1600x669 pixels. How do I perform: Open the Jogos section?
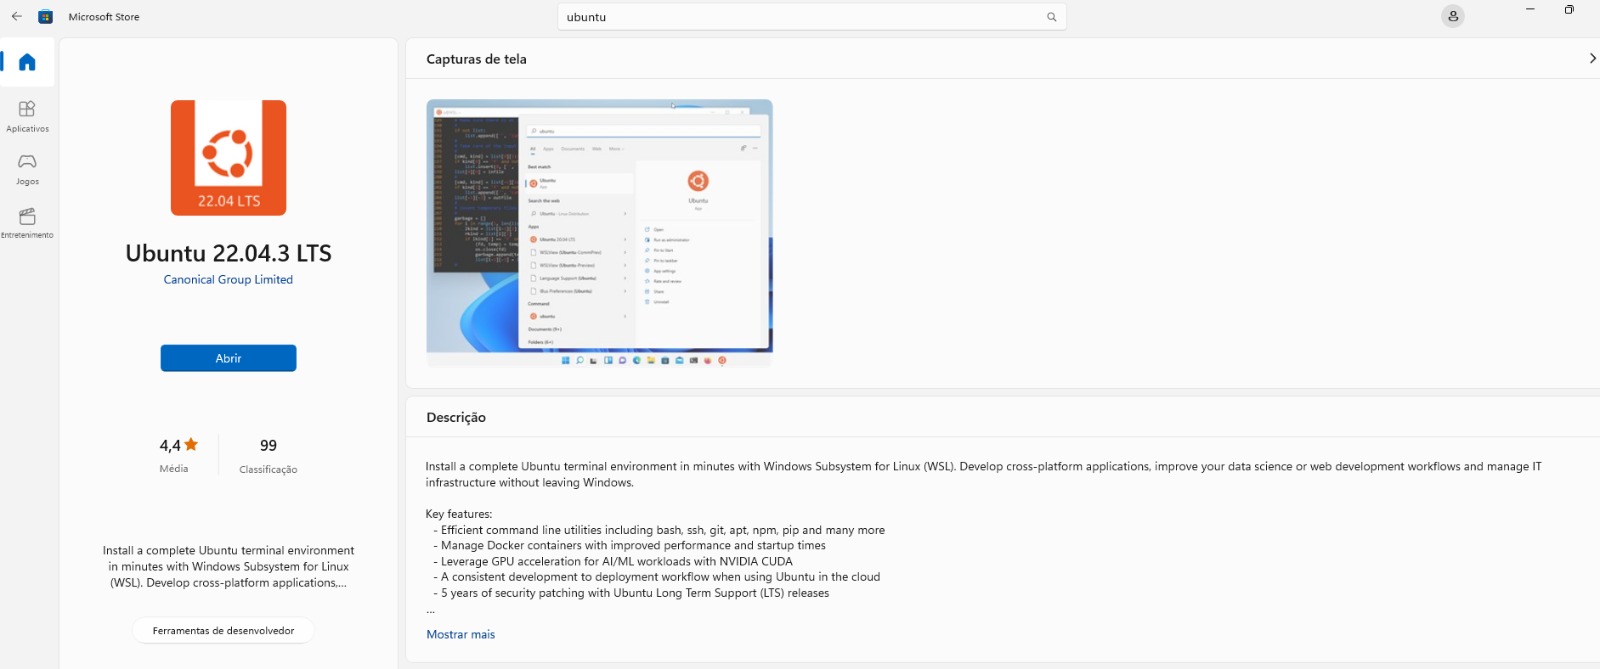[27, 168]
